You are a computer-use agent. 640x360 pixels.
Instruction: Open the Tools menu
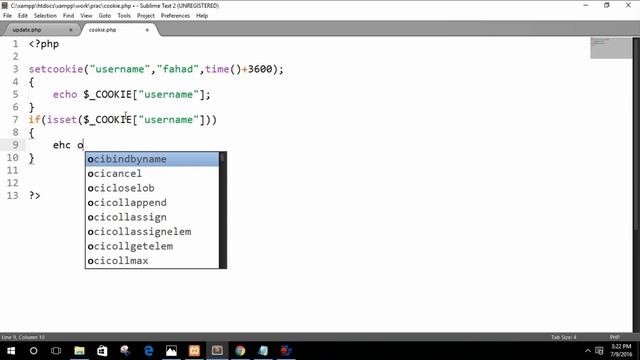click(x=124, y=16)
